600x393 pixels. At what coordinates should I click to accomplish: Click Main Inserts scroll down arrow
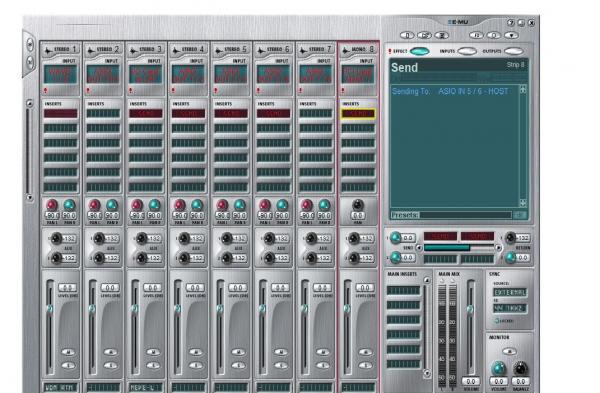[x=427, y=373]
